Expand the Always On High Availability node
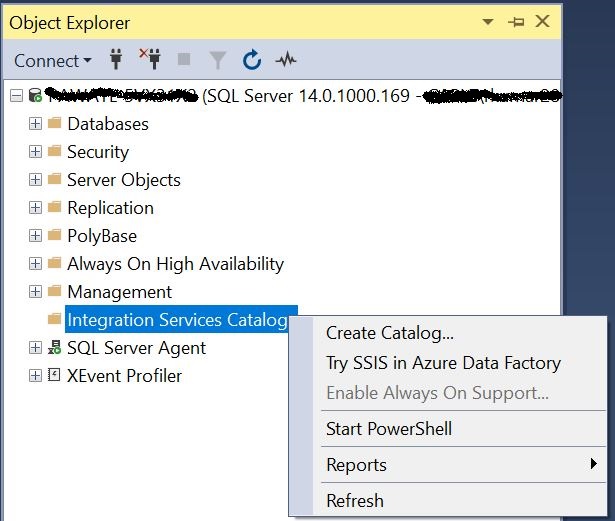This screenshot has height=521, width=615. tap(35, 264)
